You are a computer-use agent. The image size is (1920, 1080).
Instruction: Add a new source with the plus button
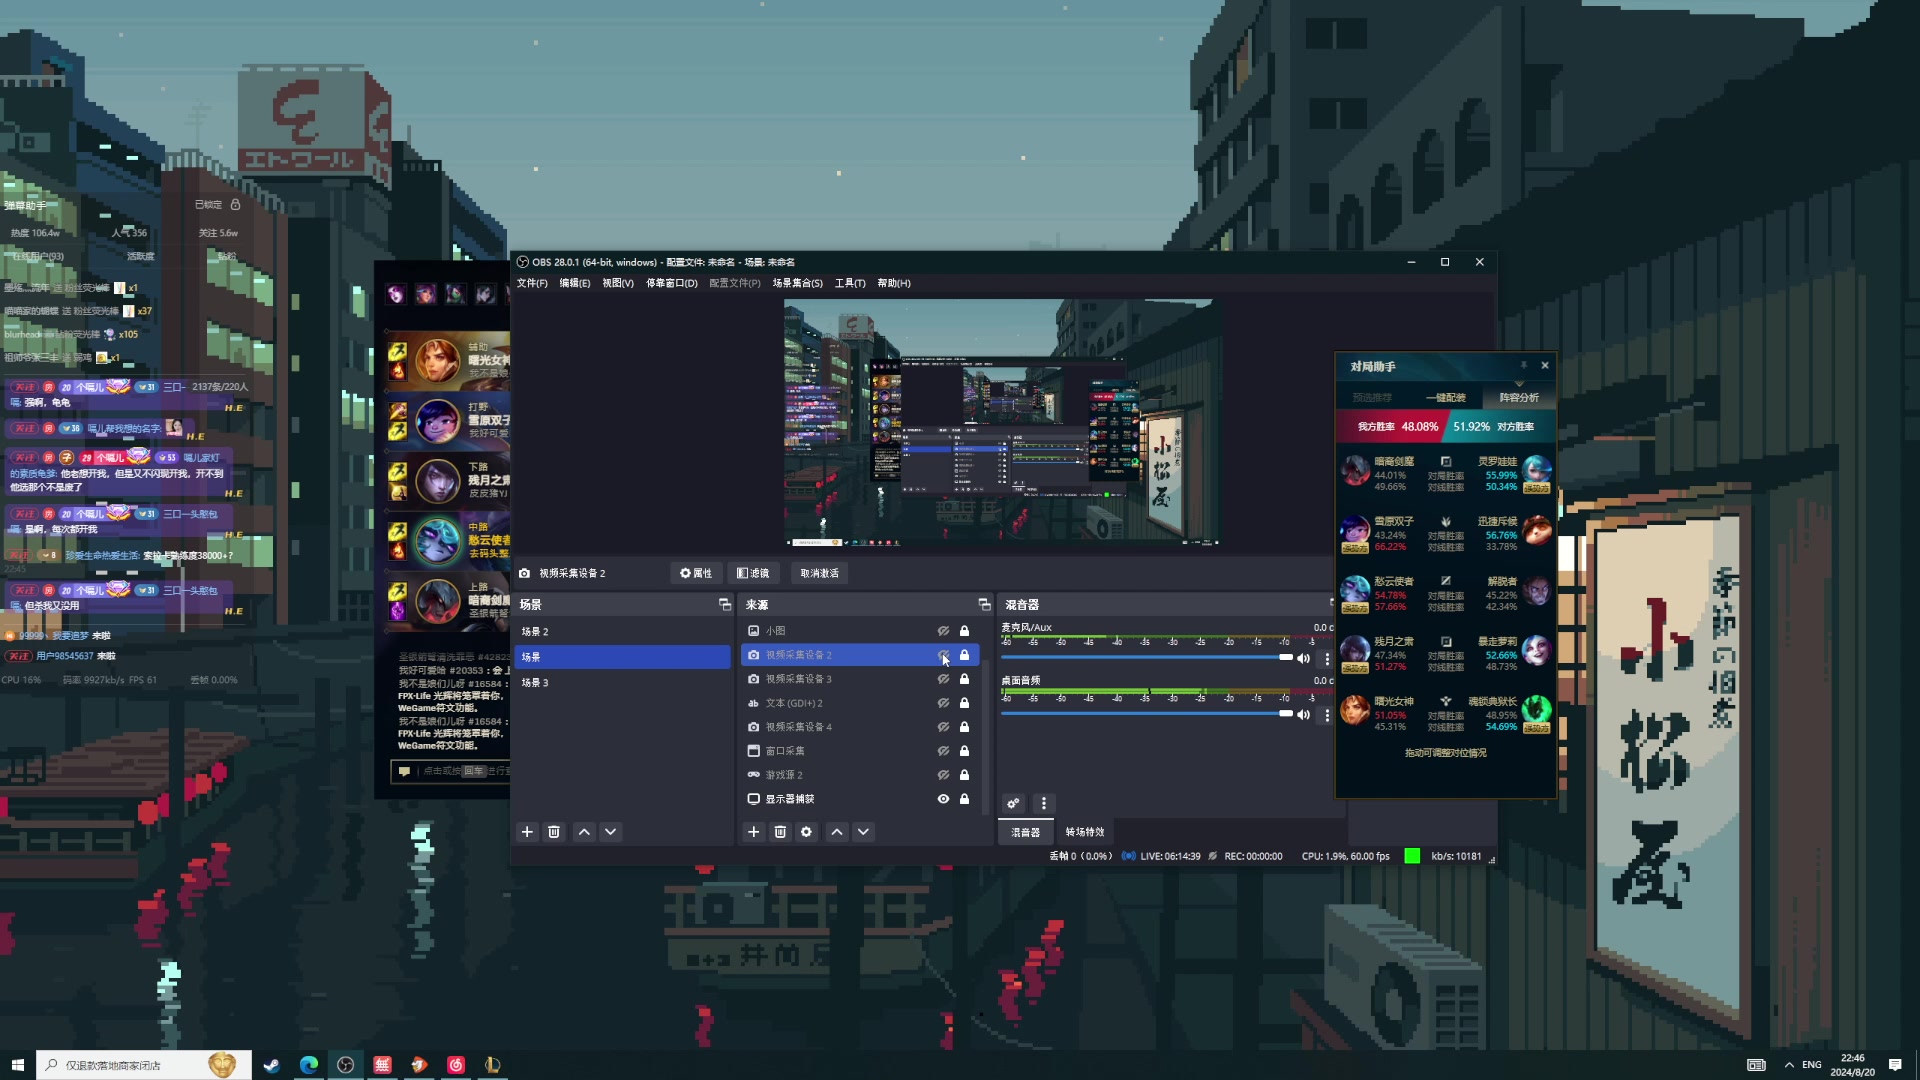(x=754, y=832)
